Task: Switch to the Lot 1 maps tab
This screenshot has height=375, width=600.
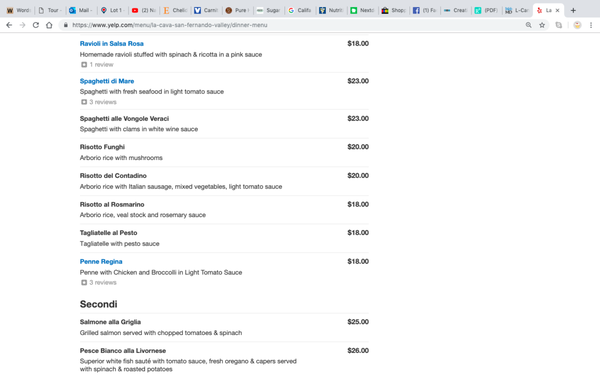Action: point(112,10)
